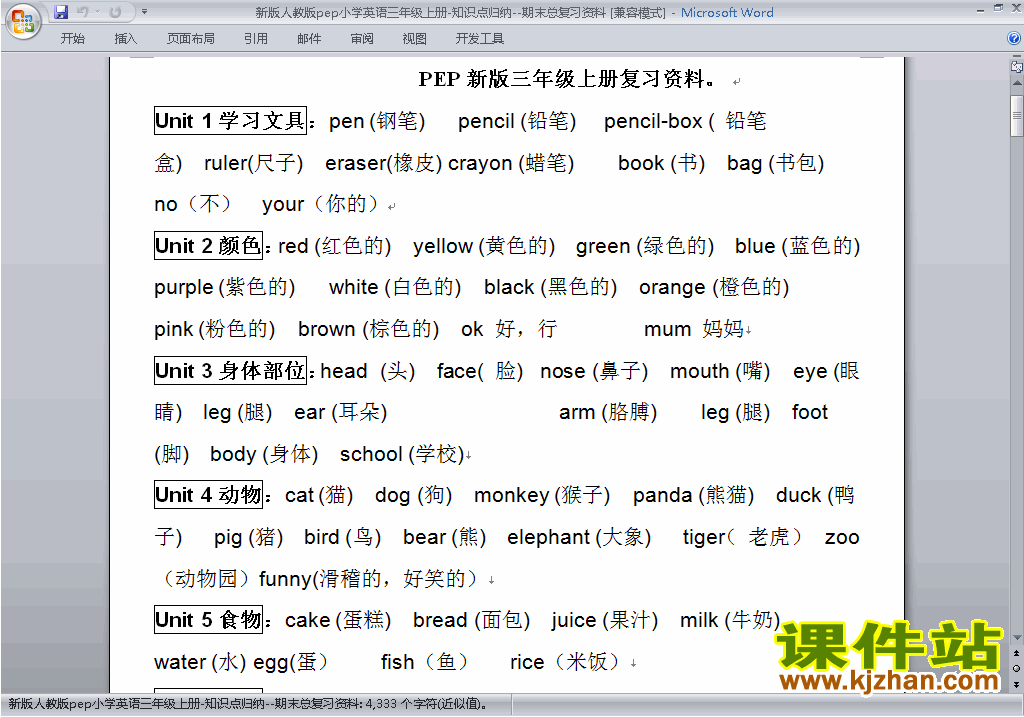Screen dimensions: 1024x718
Task: Select the 邮件 ribbon tab
Action: [309, 39]
